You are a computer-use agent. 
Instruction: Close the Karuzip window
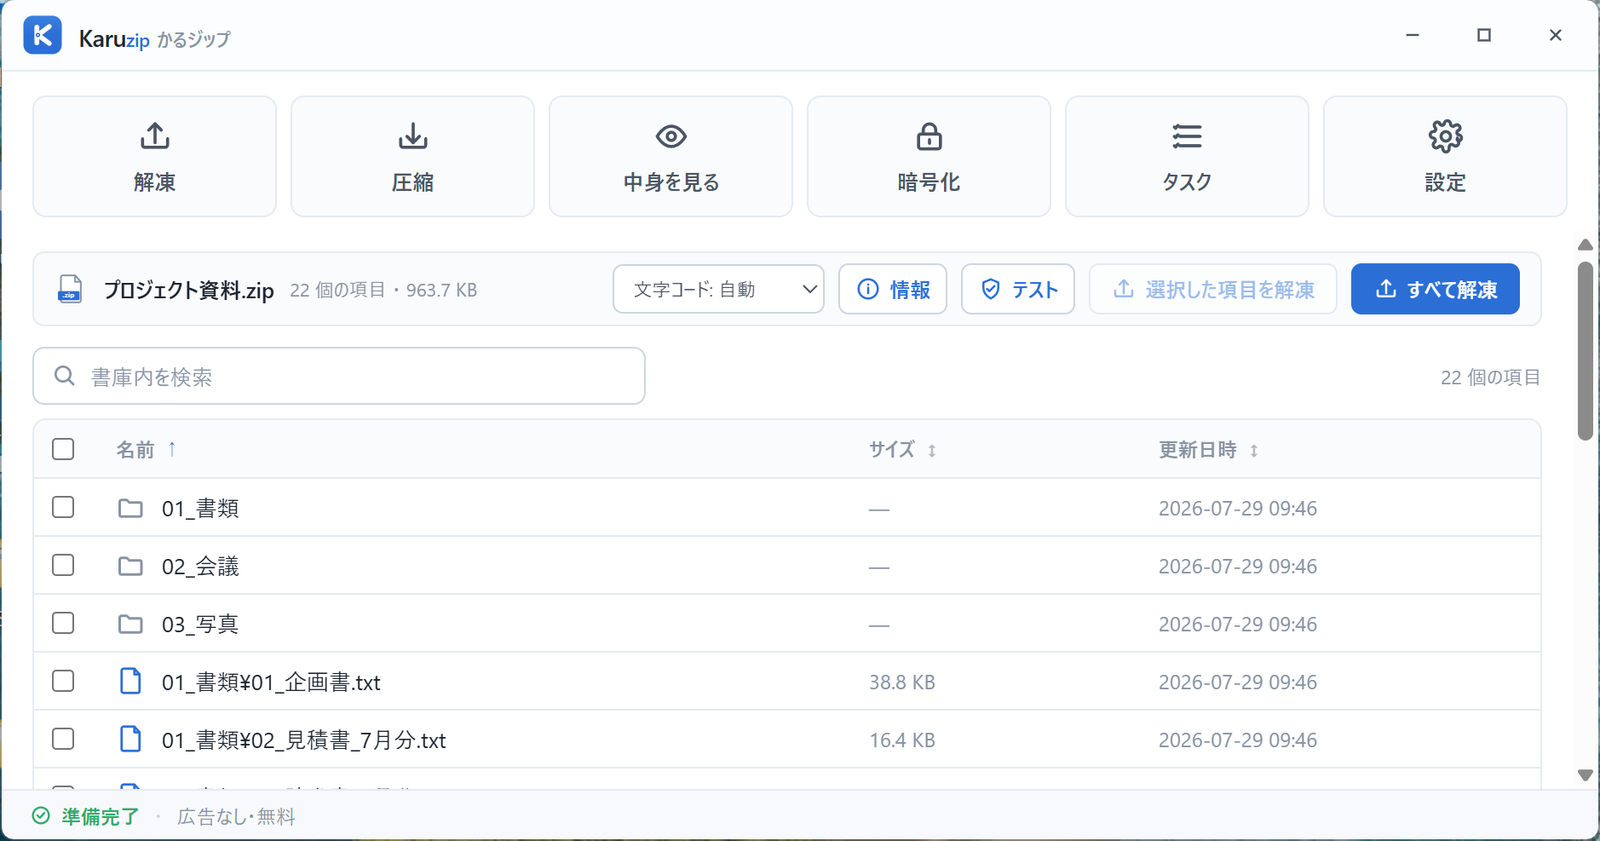tap(1555, 35)
